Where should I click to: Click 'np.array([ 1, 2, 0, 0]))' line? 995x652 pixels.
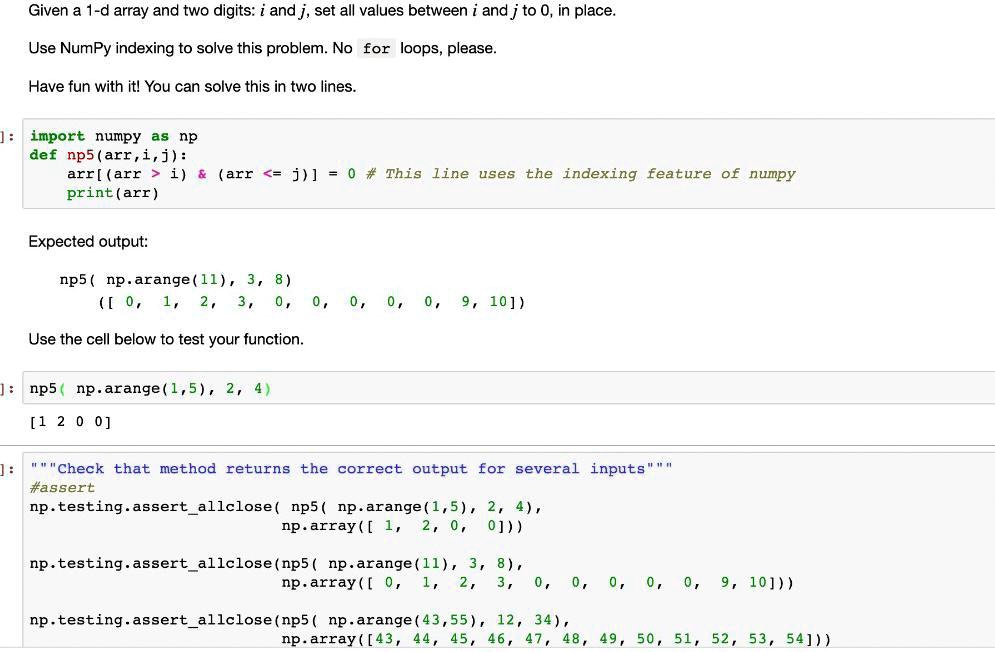point(402,526)
